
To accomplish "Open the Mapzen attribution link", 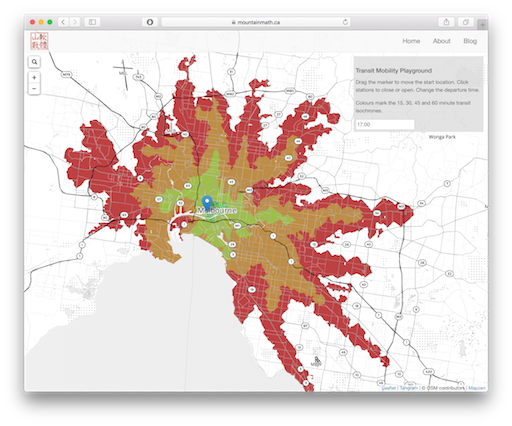I will coord(477,388).
